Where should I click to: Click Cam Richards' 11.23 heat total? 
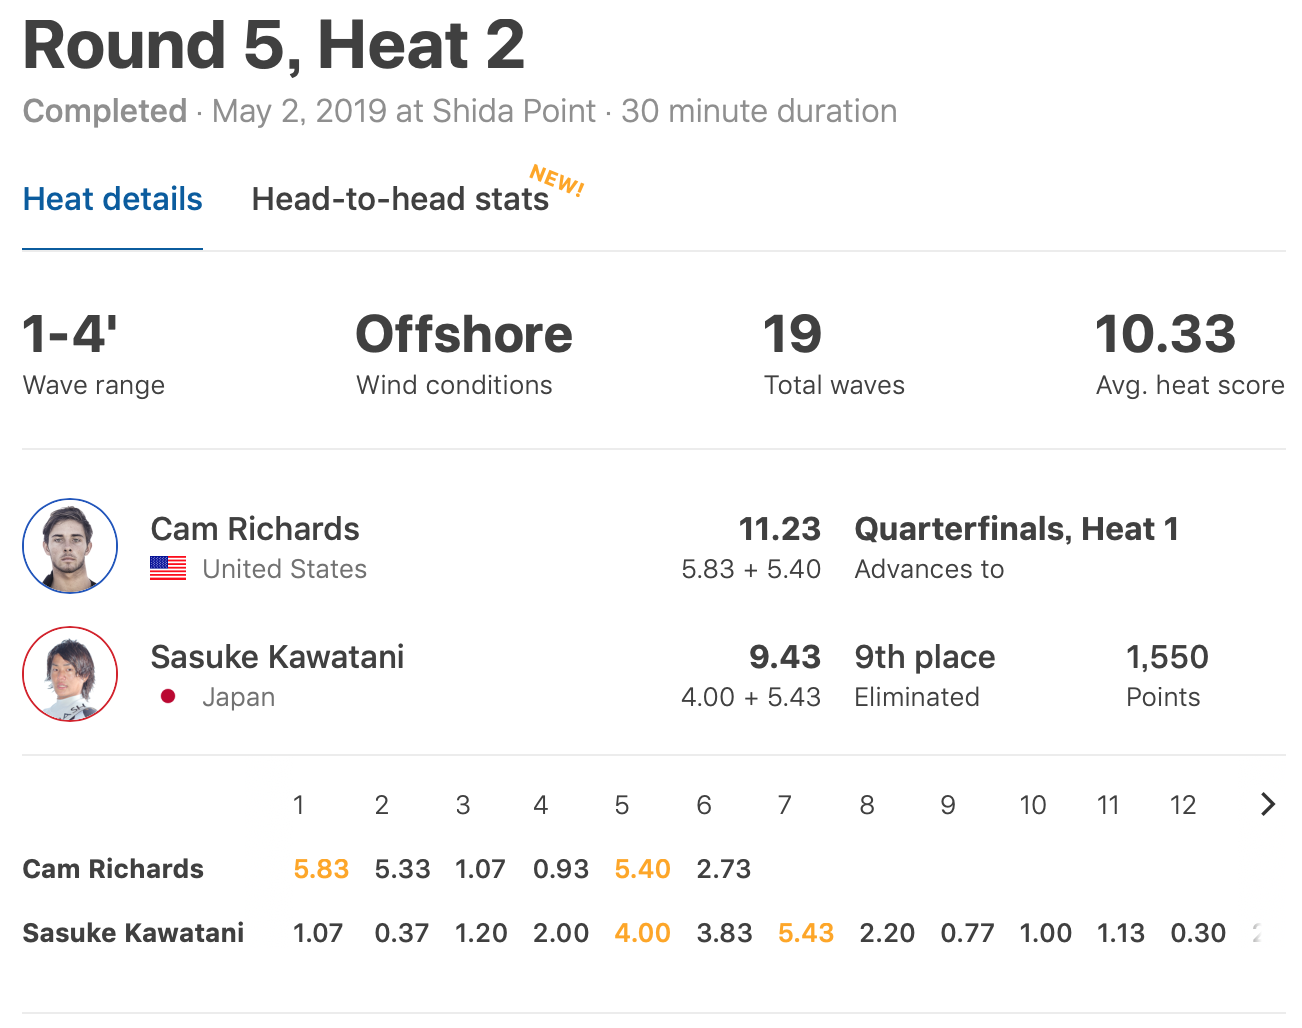point(779,529)
